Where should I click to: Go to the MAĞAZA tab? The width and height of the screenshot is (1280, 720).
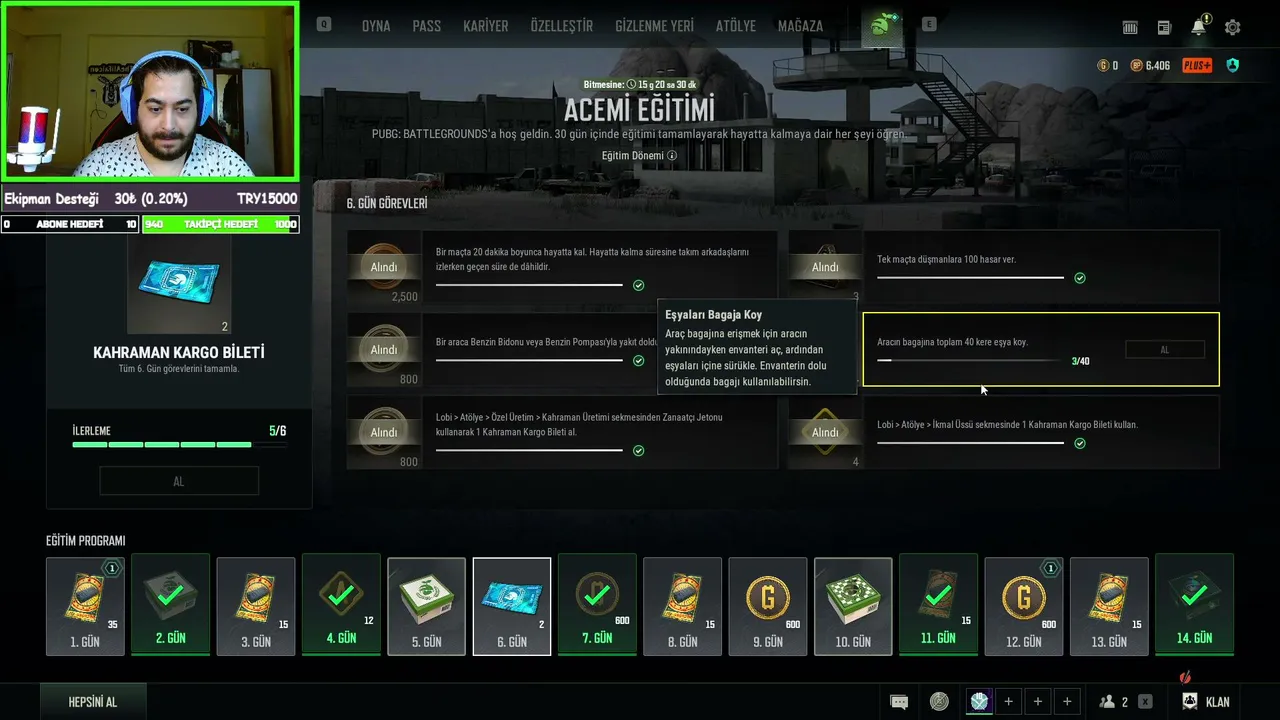[x=801, y=26]
